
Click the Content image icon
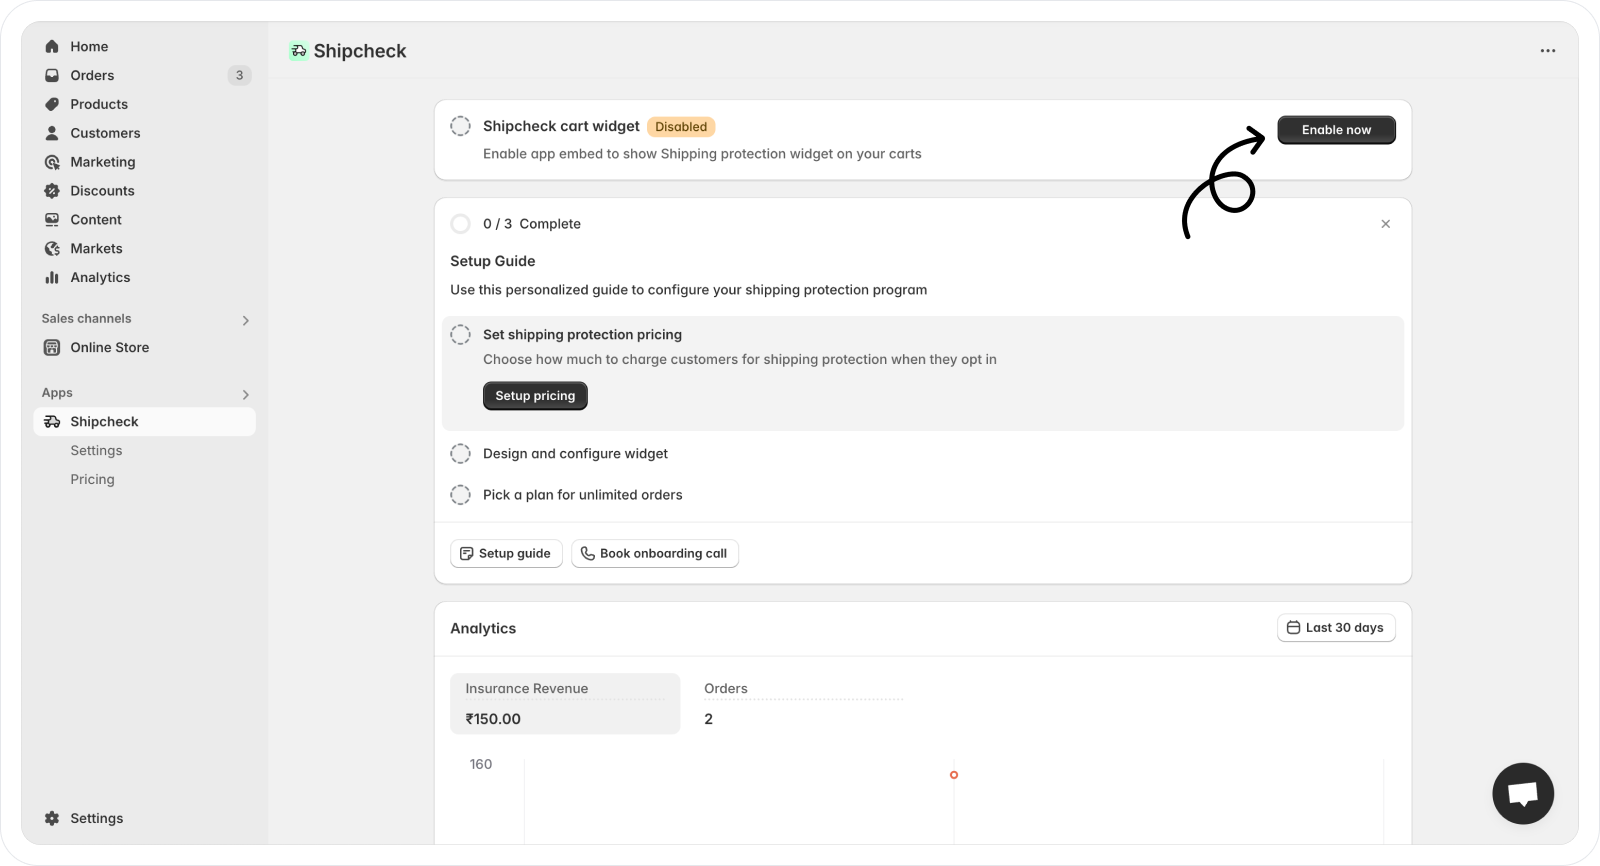pos(52,220)
